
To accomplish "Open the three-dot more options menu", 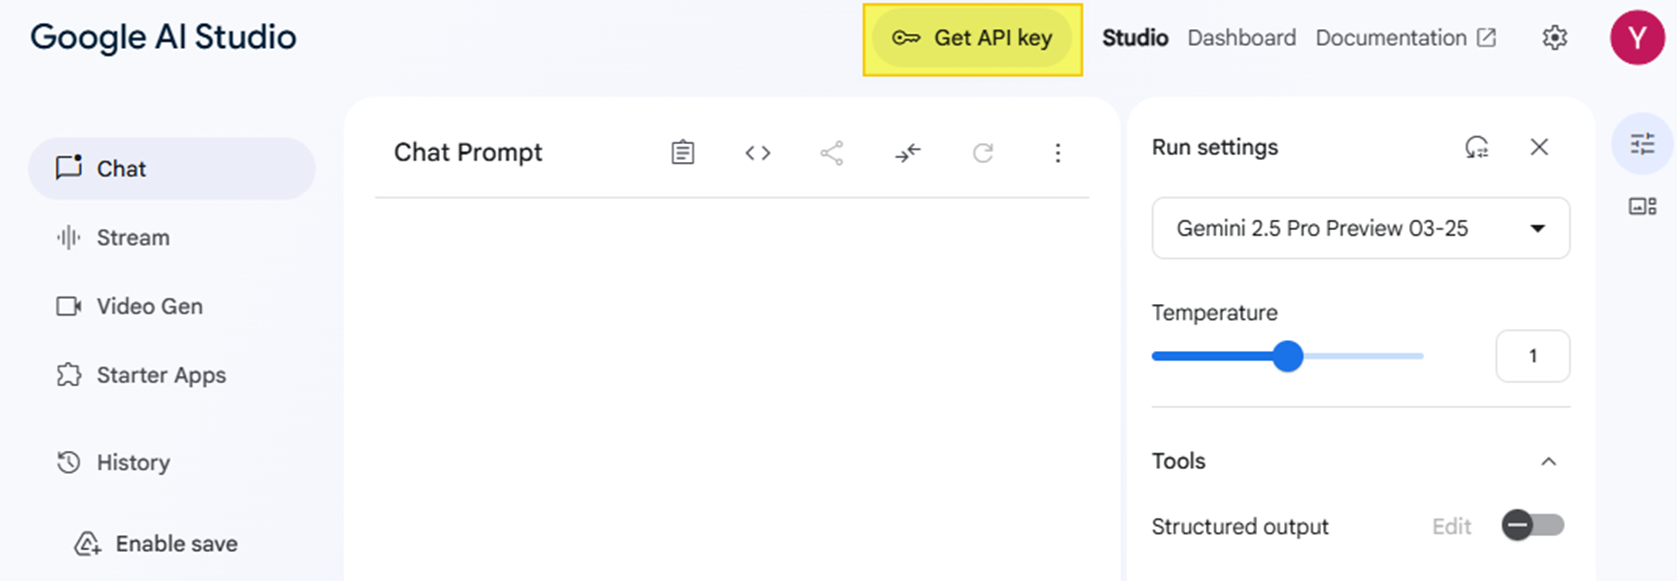I will point(1058,153).
